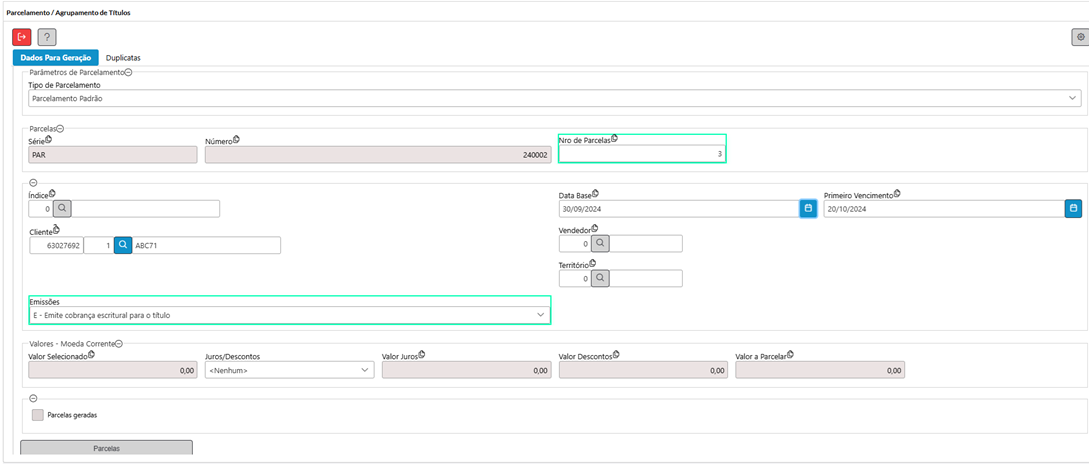This screenshot has width=1089, height=465.
Task: Click the Parcelas button at bottom
Action: (x=106, y=448)
